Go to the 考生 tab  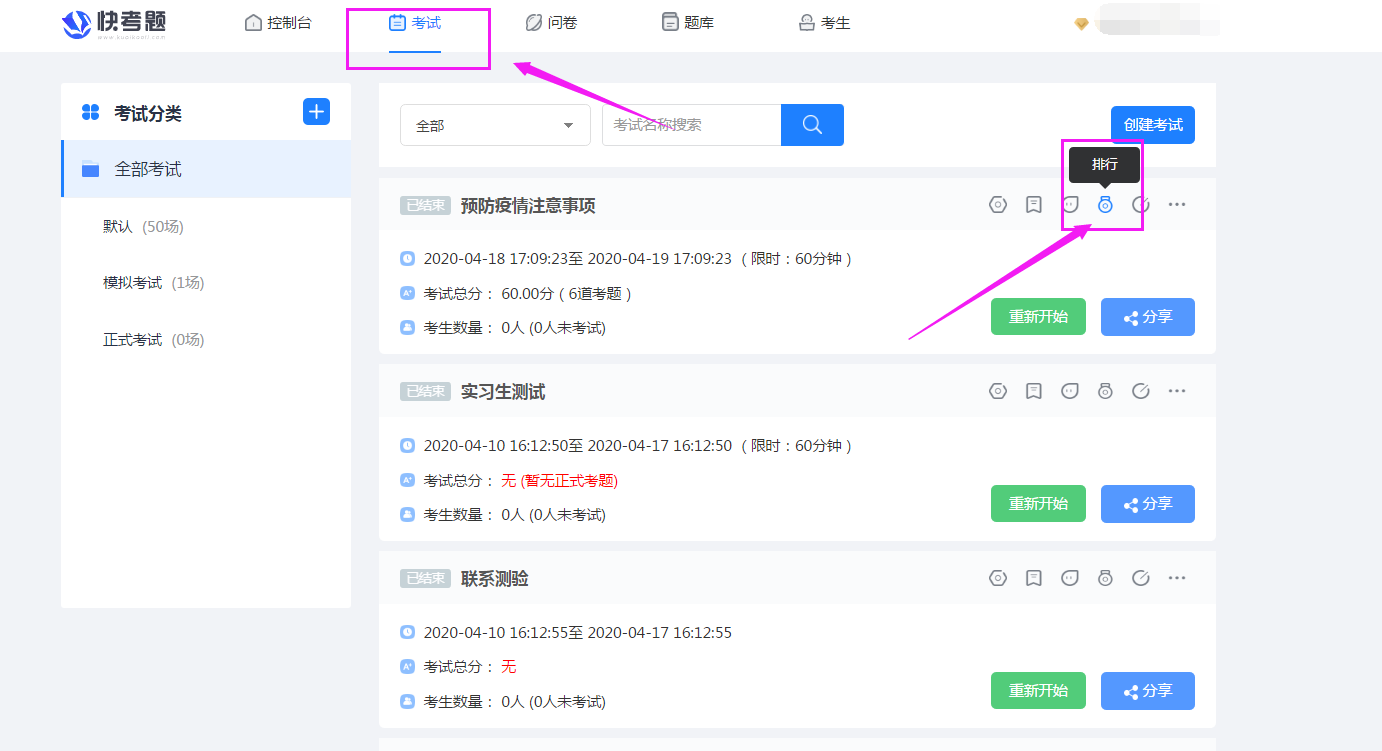(x=824, y=23)
